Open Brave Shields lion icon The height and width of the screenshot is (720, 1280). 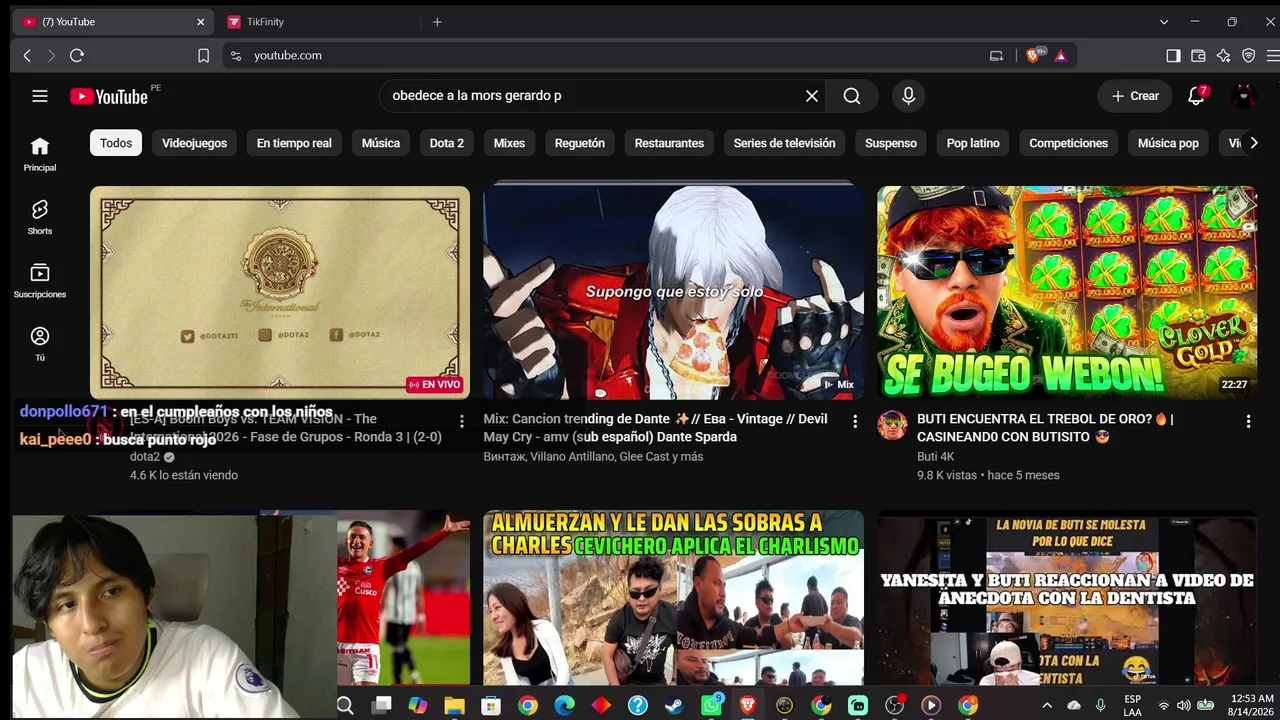click(1034, 56)
